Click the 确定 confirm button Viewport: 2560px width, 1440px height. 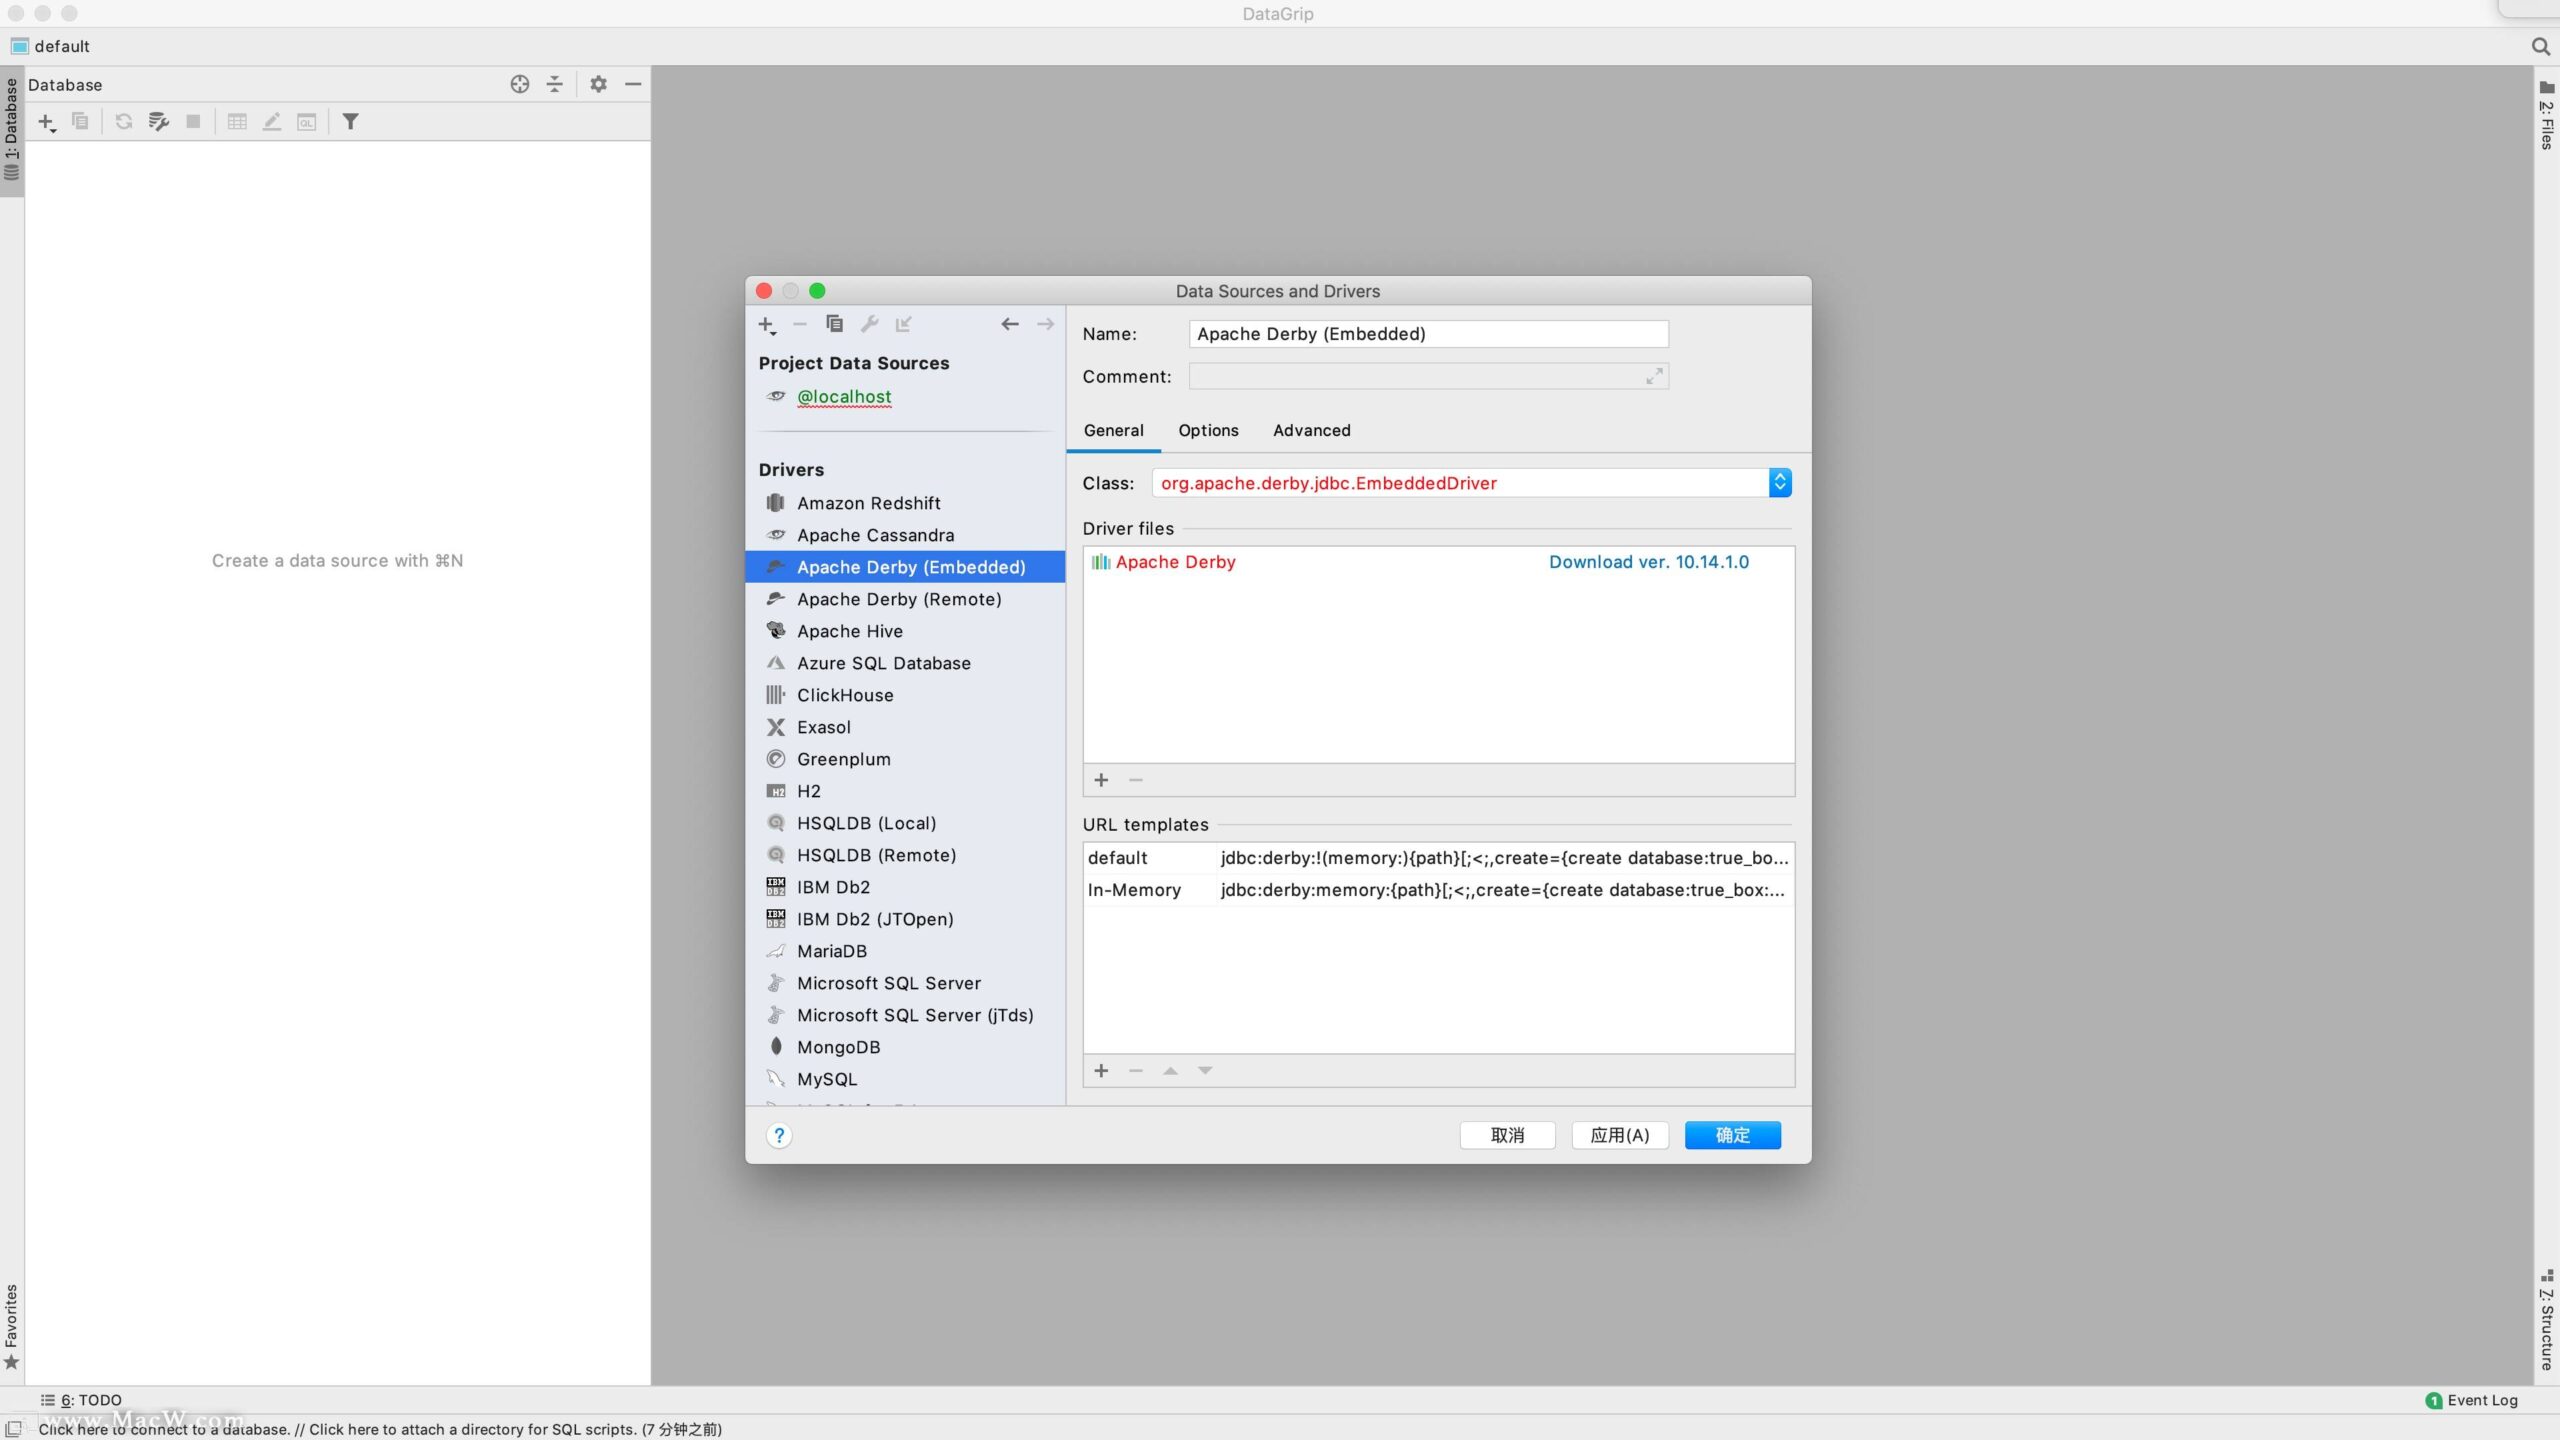point(1732,1134)
